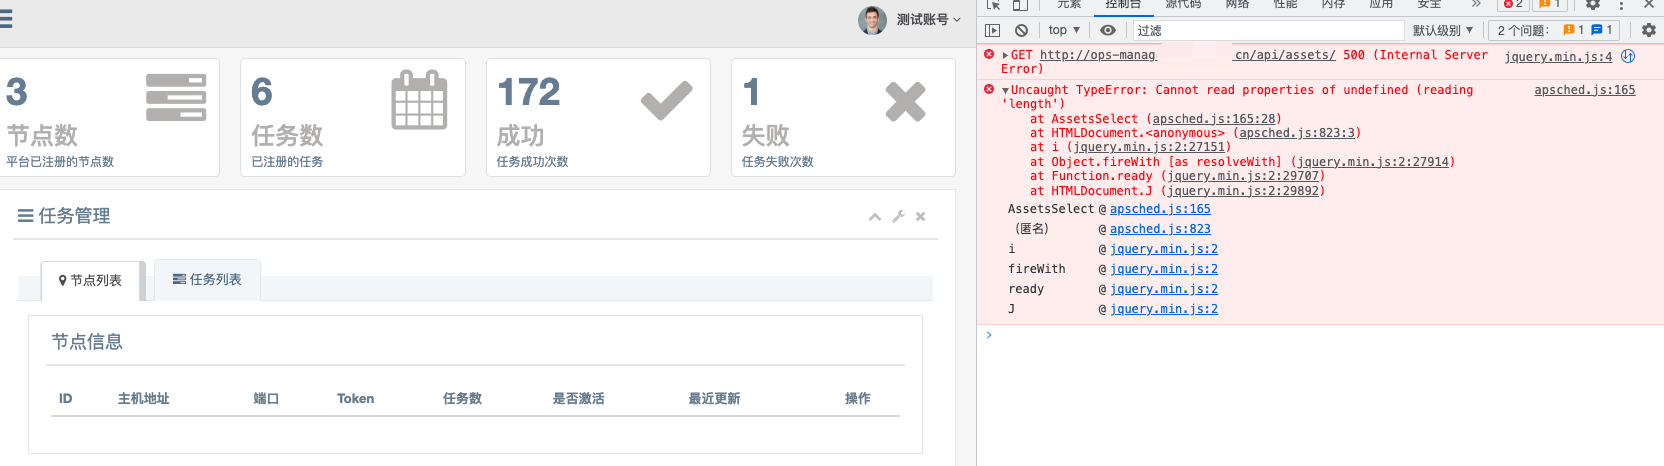1664x466 pixels.
Task: Open the DevTools 应用 tab
Action: (1381, 4)
